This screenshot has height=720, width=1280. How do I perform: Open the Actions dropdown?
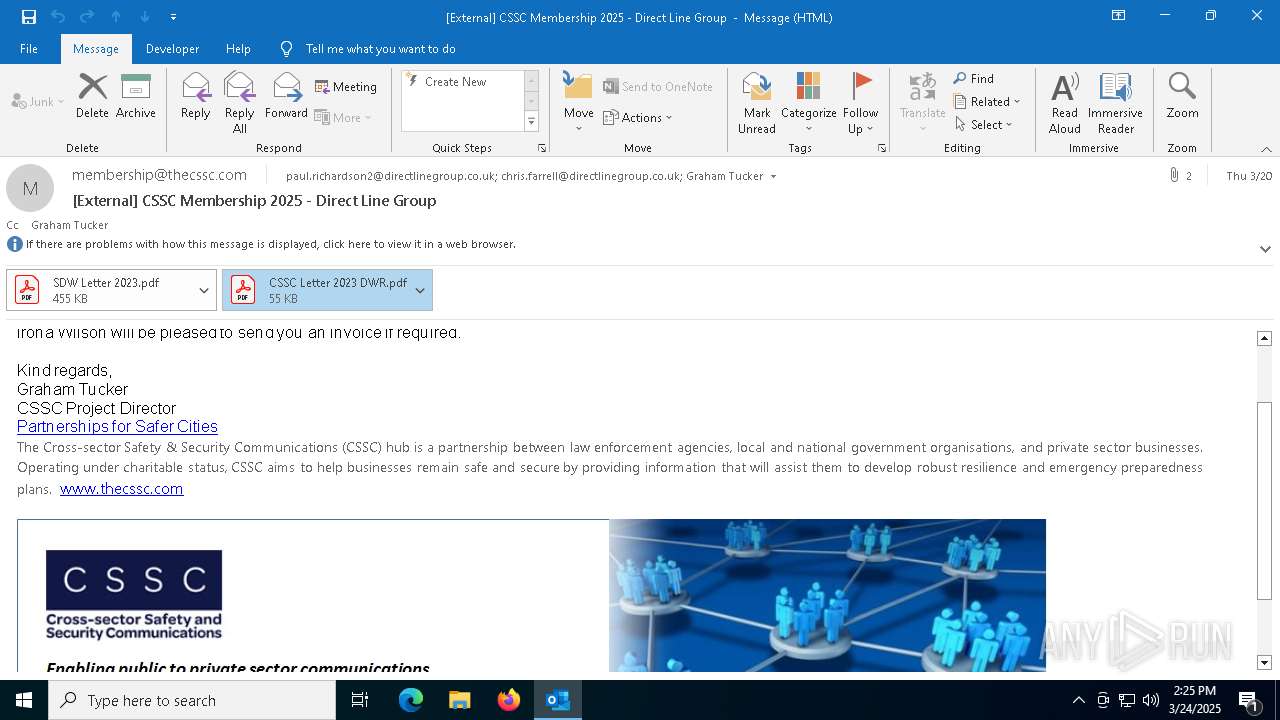638,118
